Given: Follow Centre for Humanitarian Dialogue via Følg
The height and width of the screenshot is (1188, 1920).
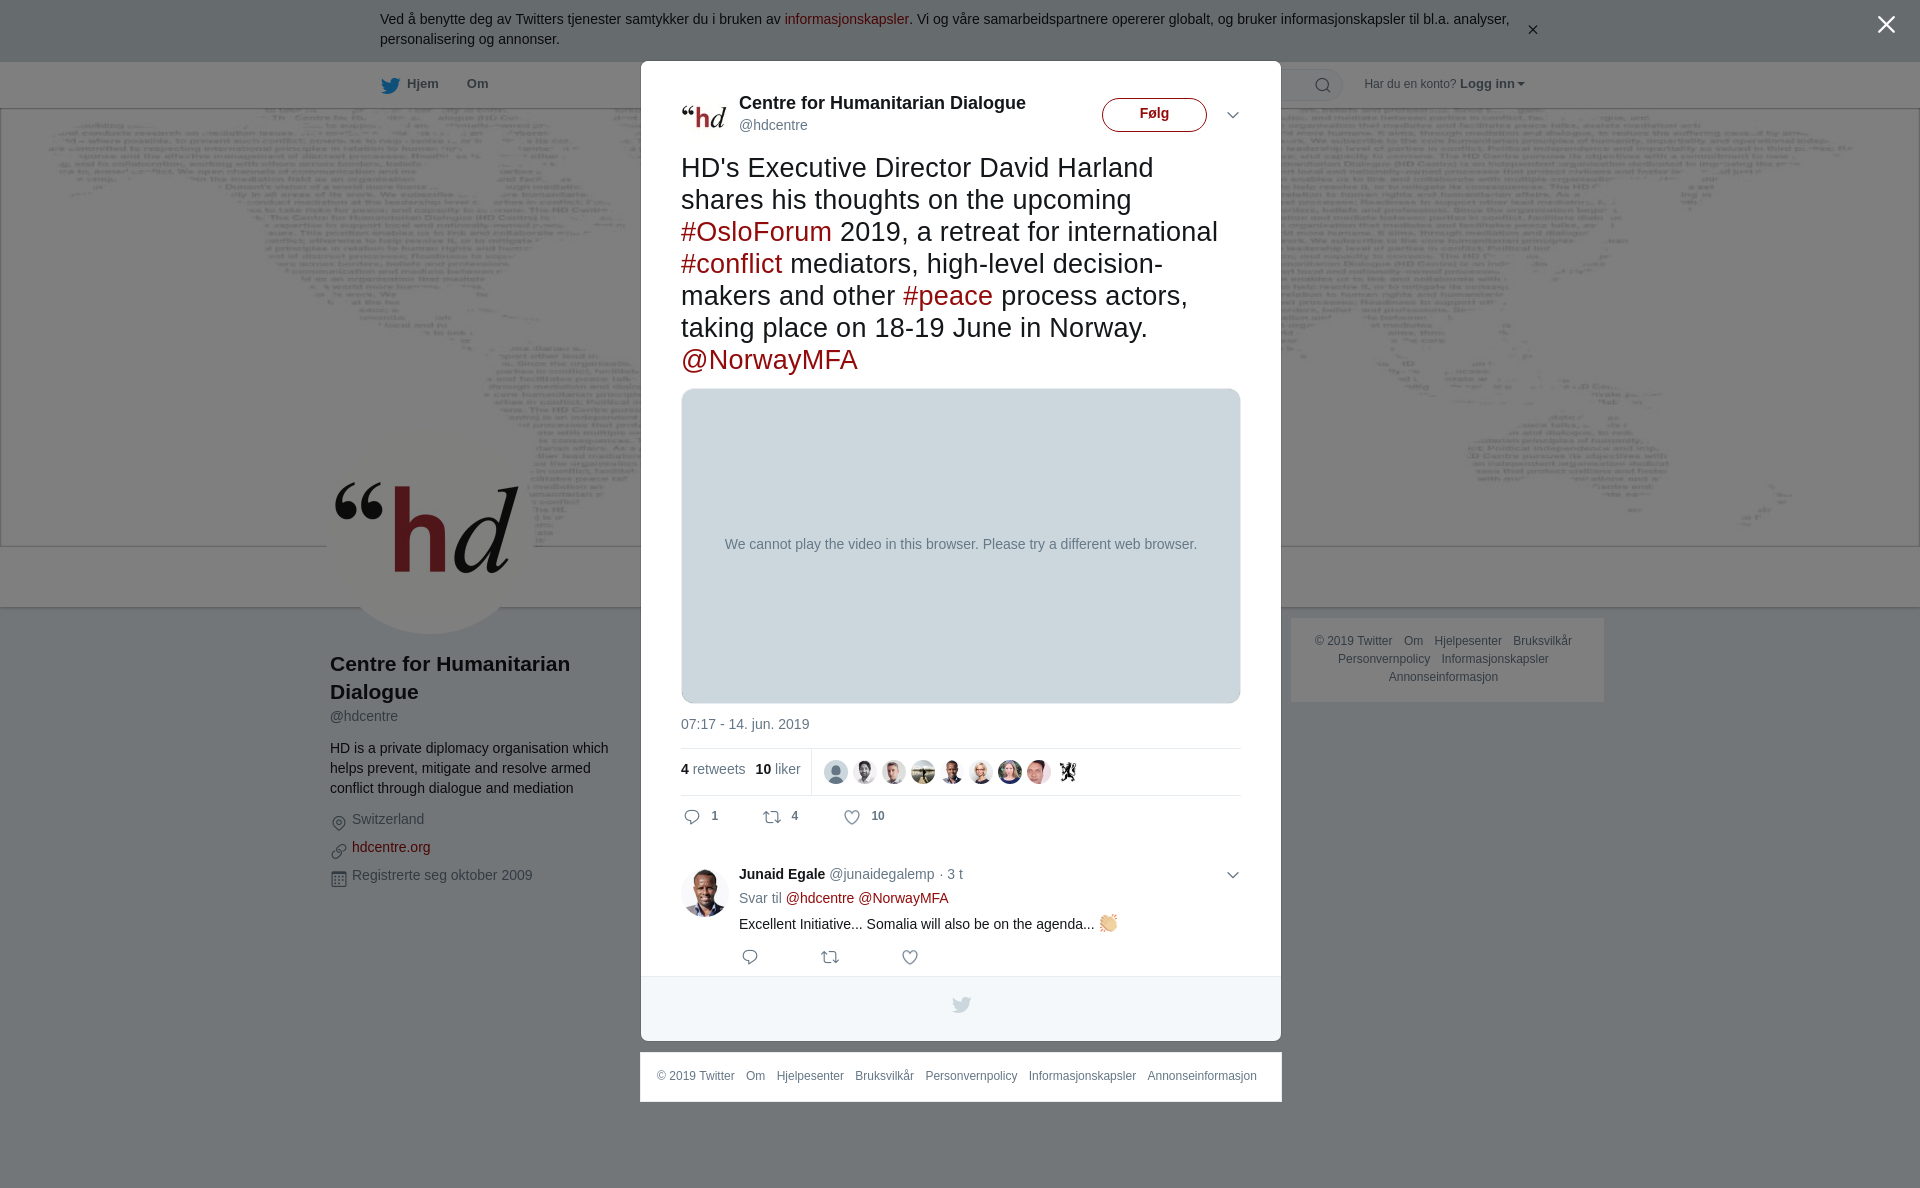Looking at the screenshot, I should [x=1154, y=115].
